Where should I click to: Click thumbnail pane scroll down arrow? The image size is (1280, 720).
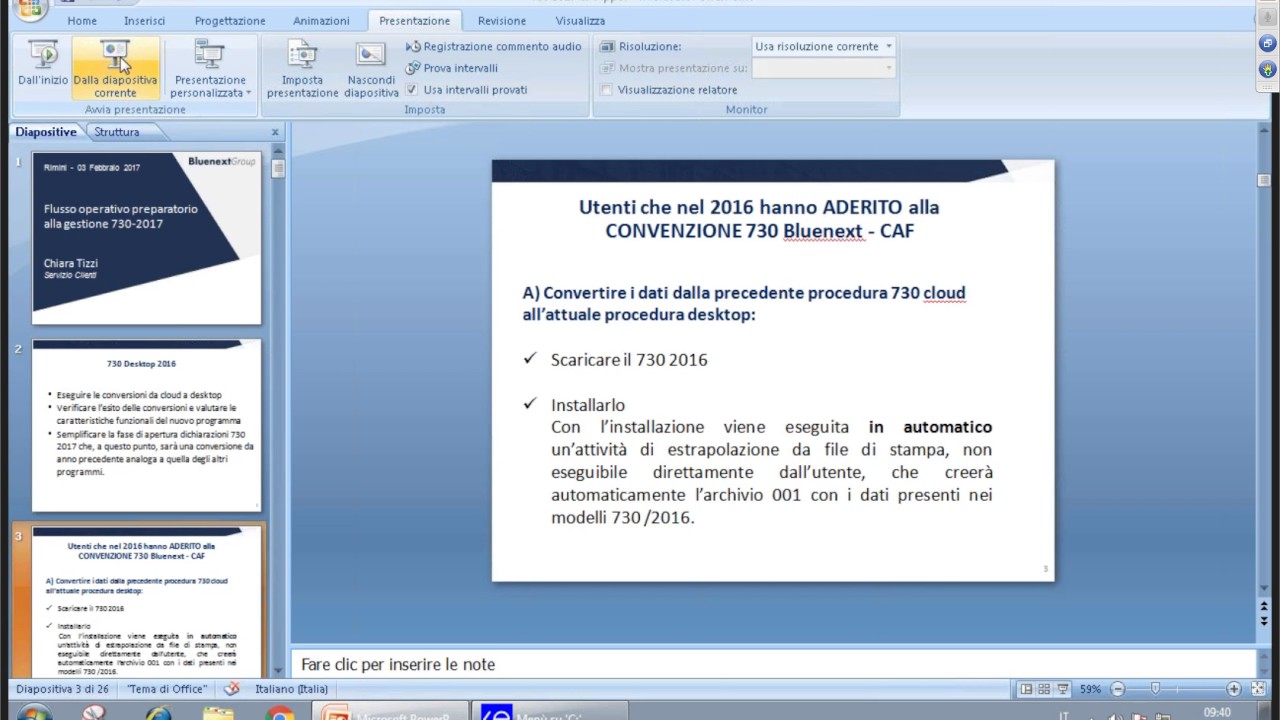coord(278,671)
